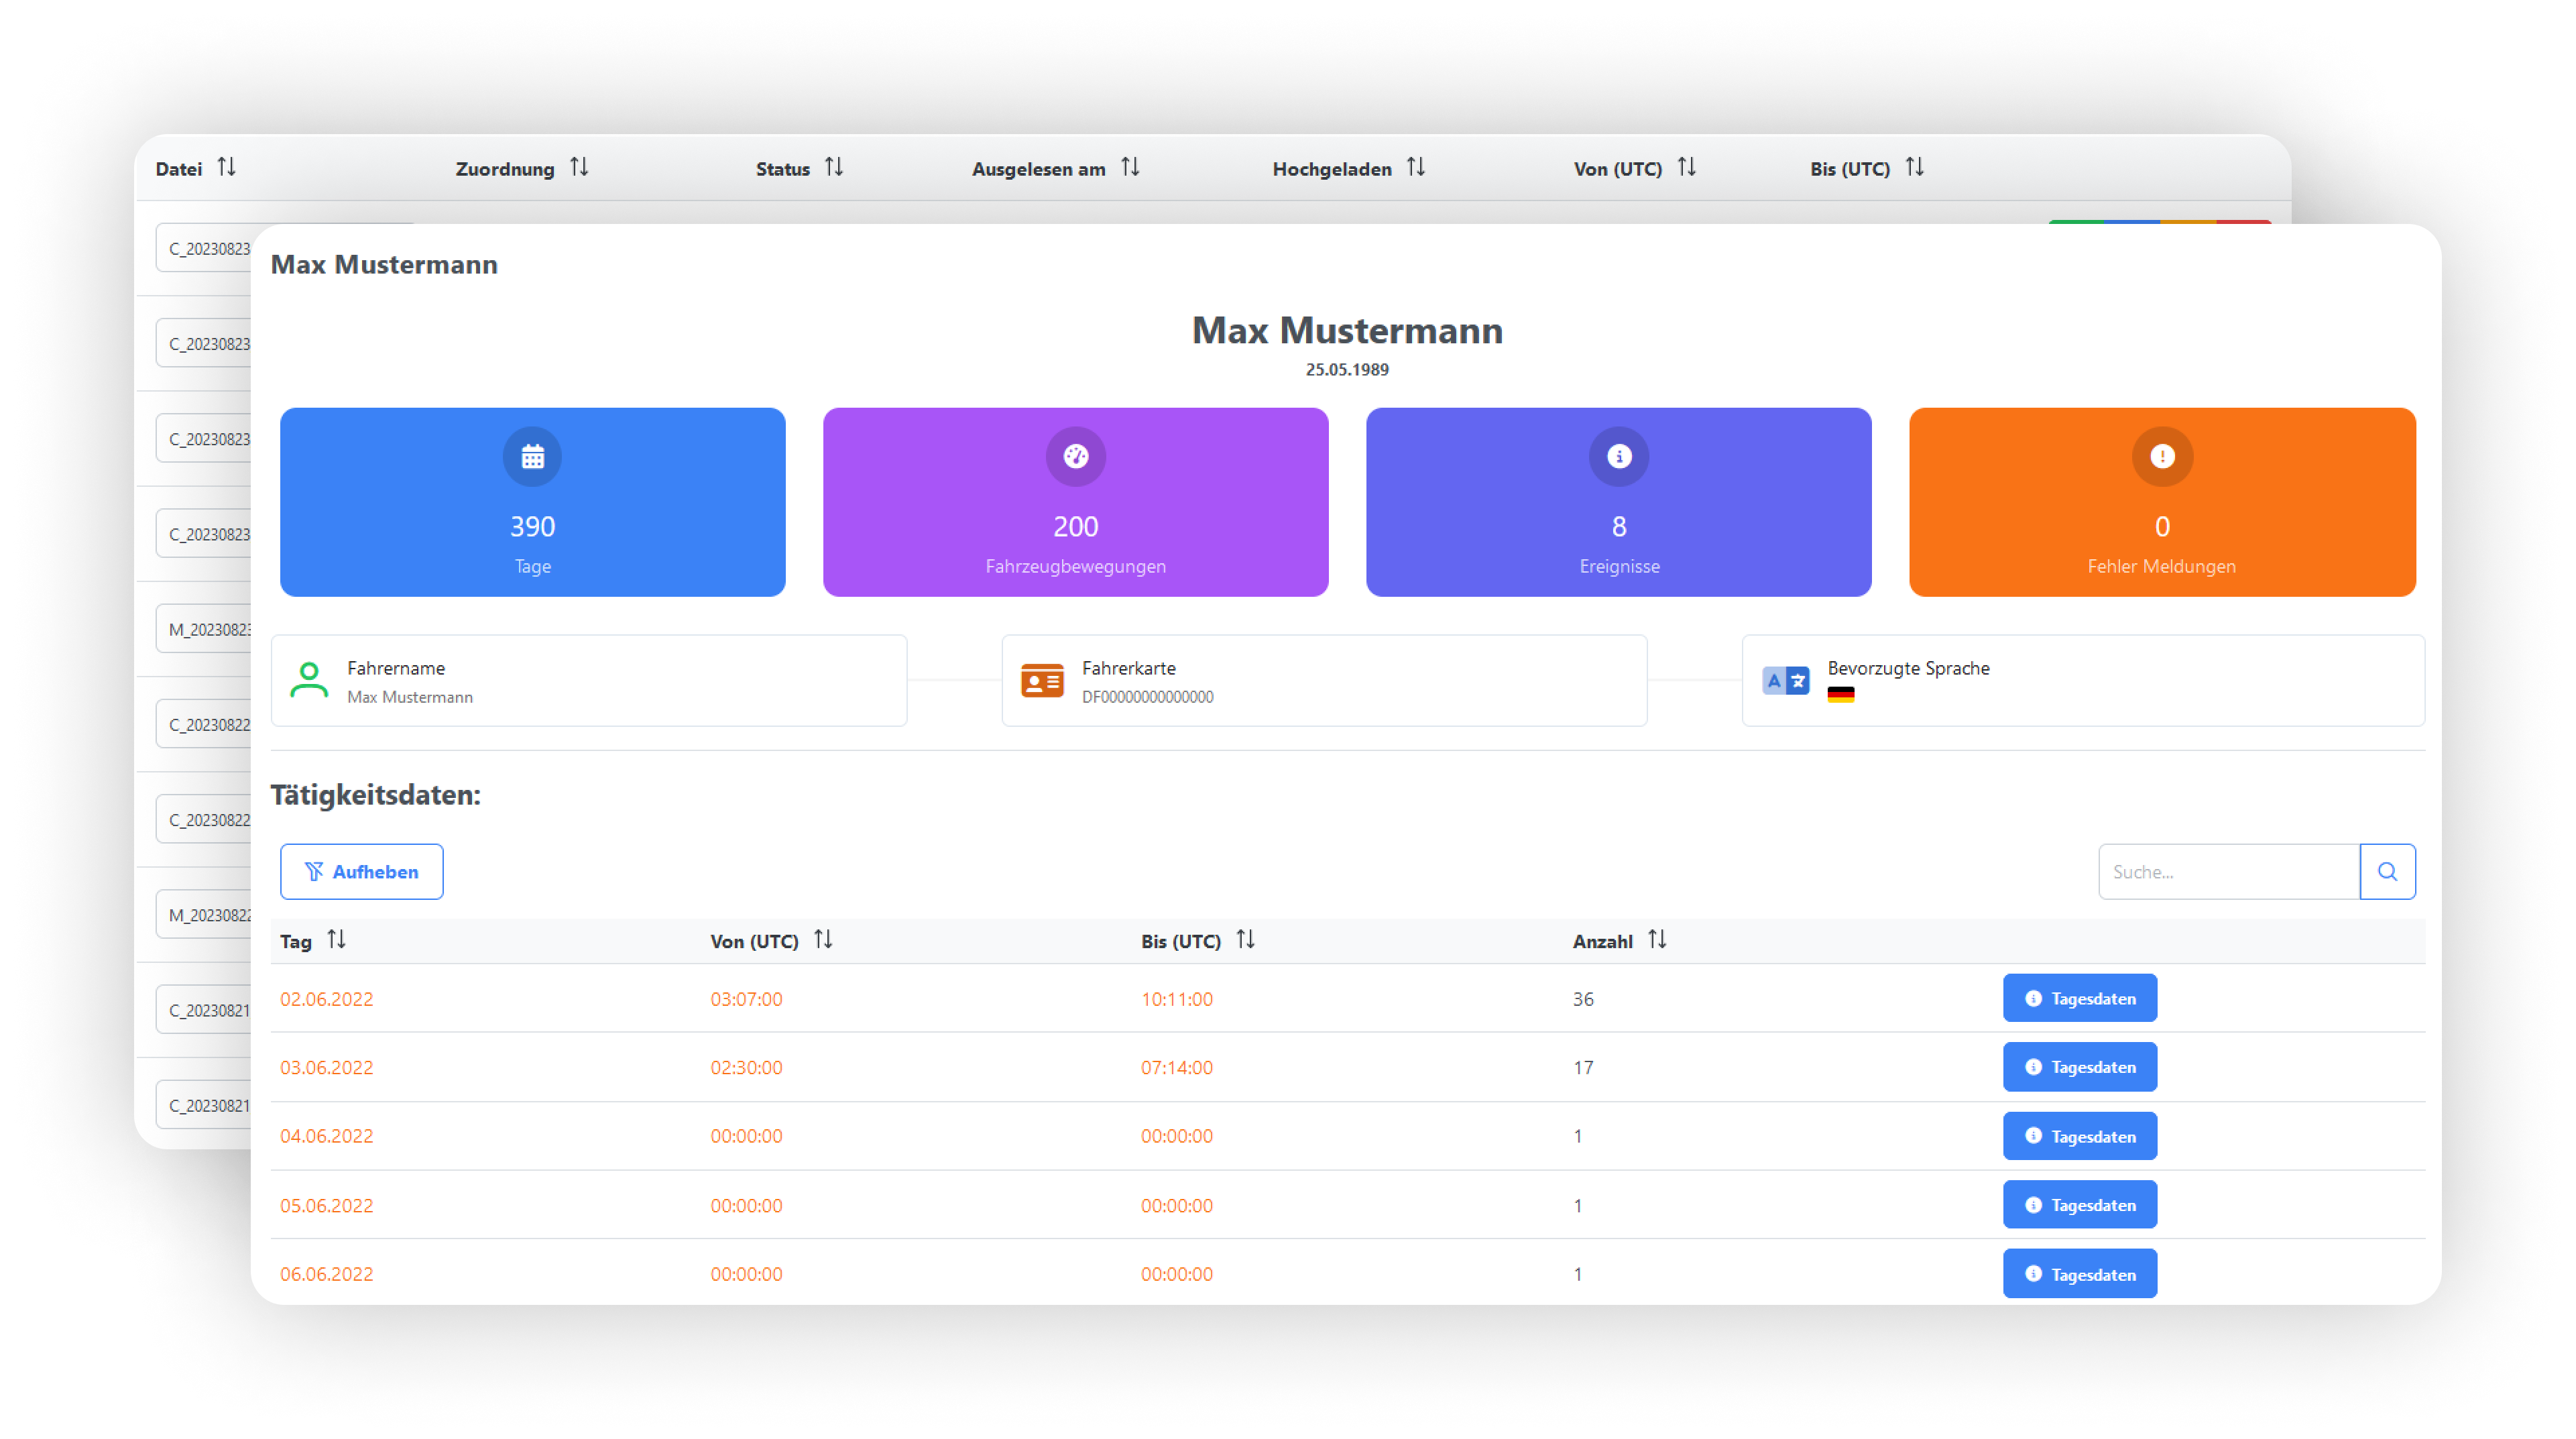Screen dimensions: 2576x1439
Task: Open the 03.06.2022 date link
Action: [x=326, y=1067]
